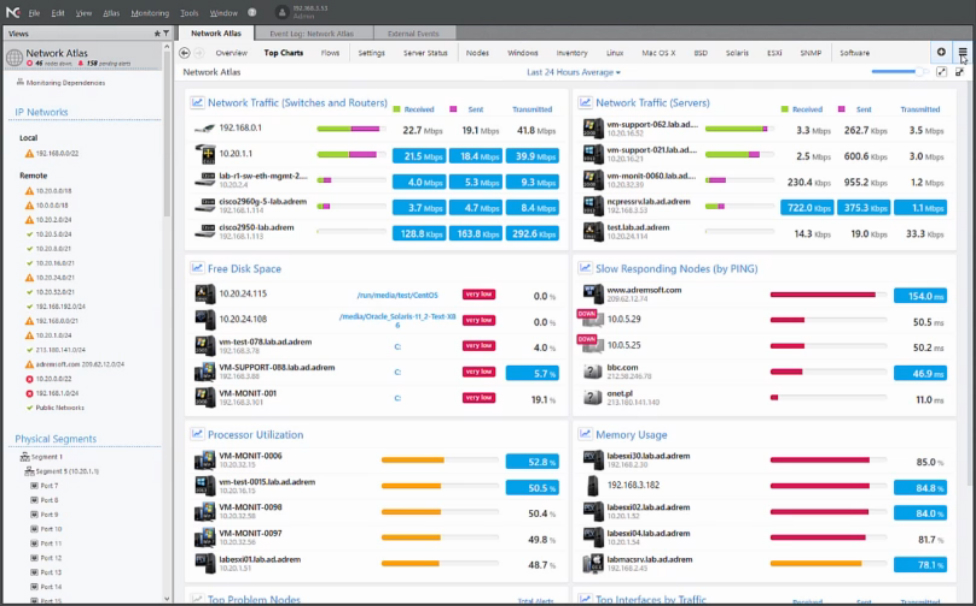Click the 192.168.0.0/22 local network entry
Screen dimensions: 976x606
click(x=57, y=153)
